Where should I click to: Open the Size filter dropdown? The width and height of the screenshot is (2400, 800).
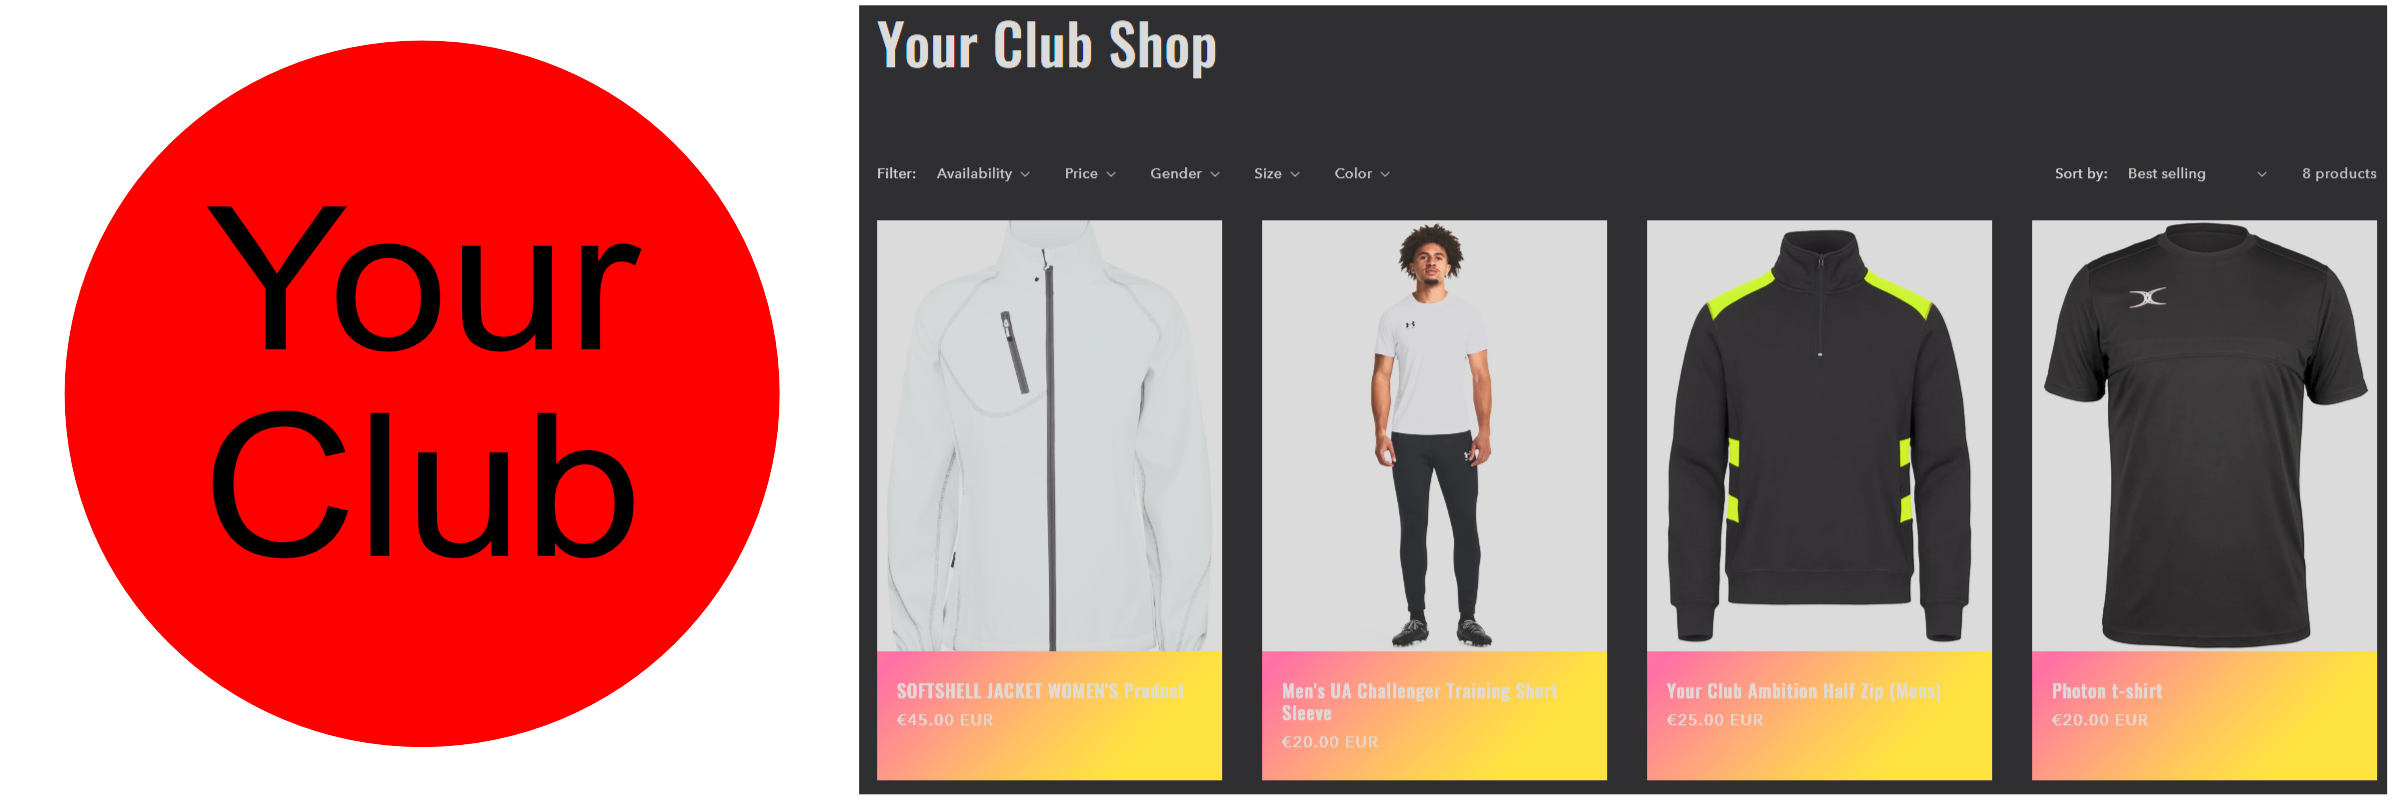[1277, 173]
